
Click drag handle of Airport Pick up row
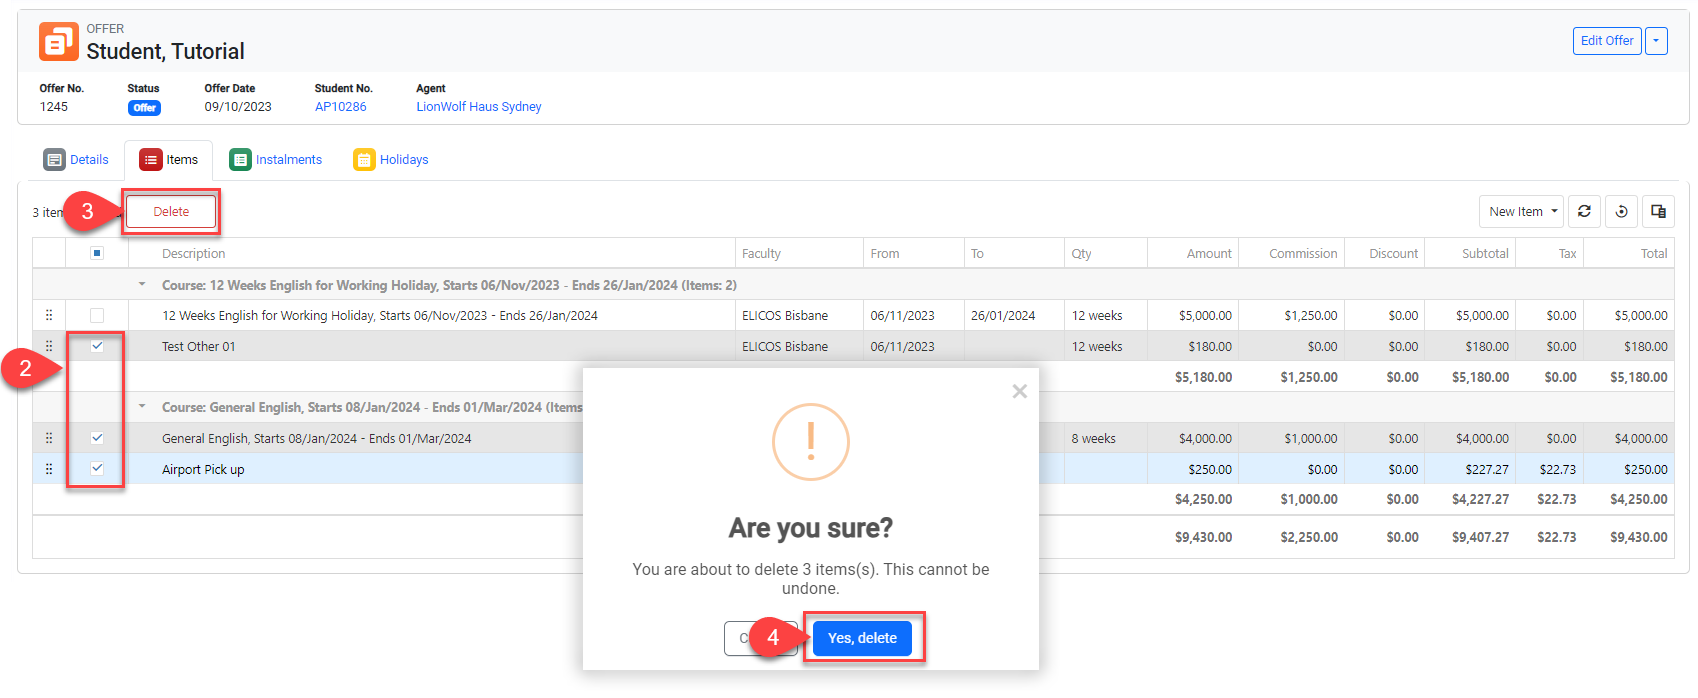(x=49, y=469)
